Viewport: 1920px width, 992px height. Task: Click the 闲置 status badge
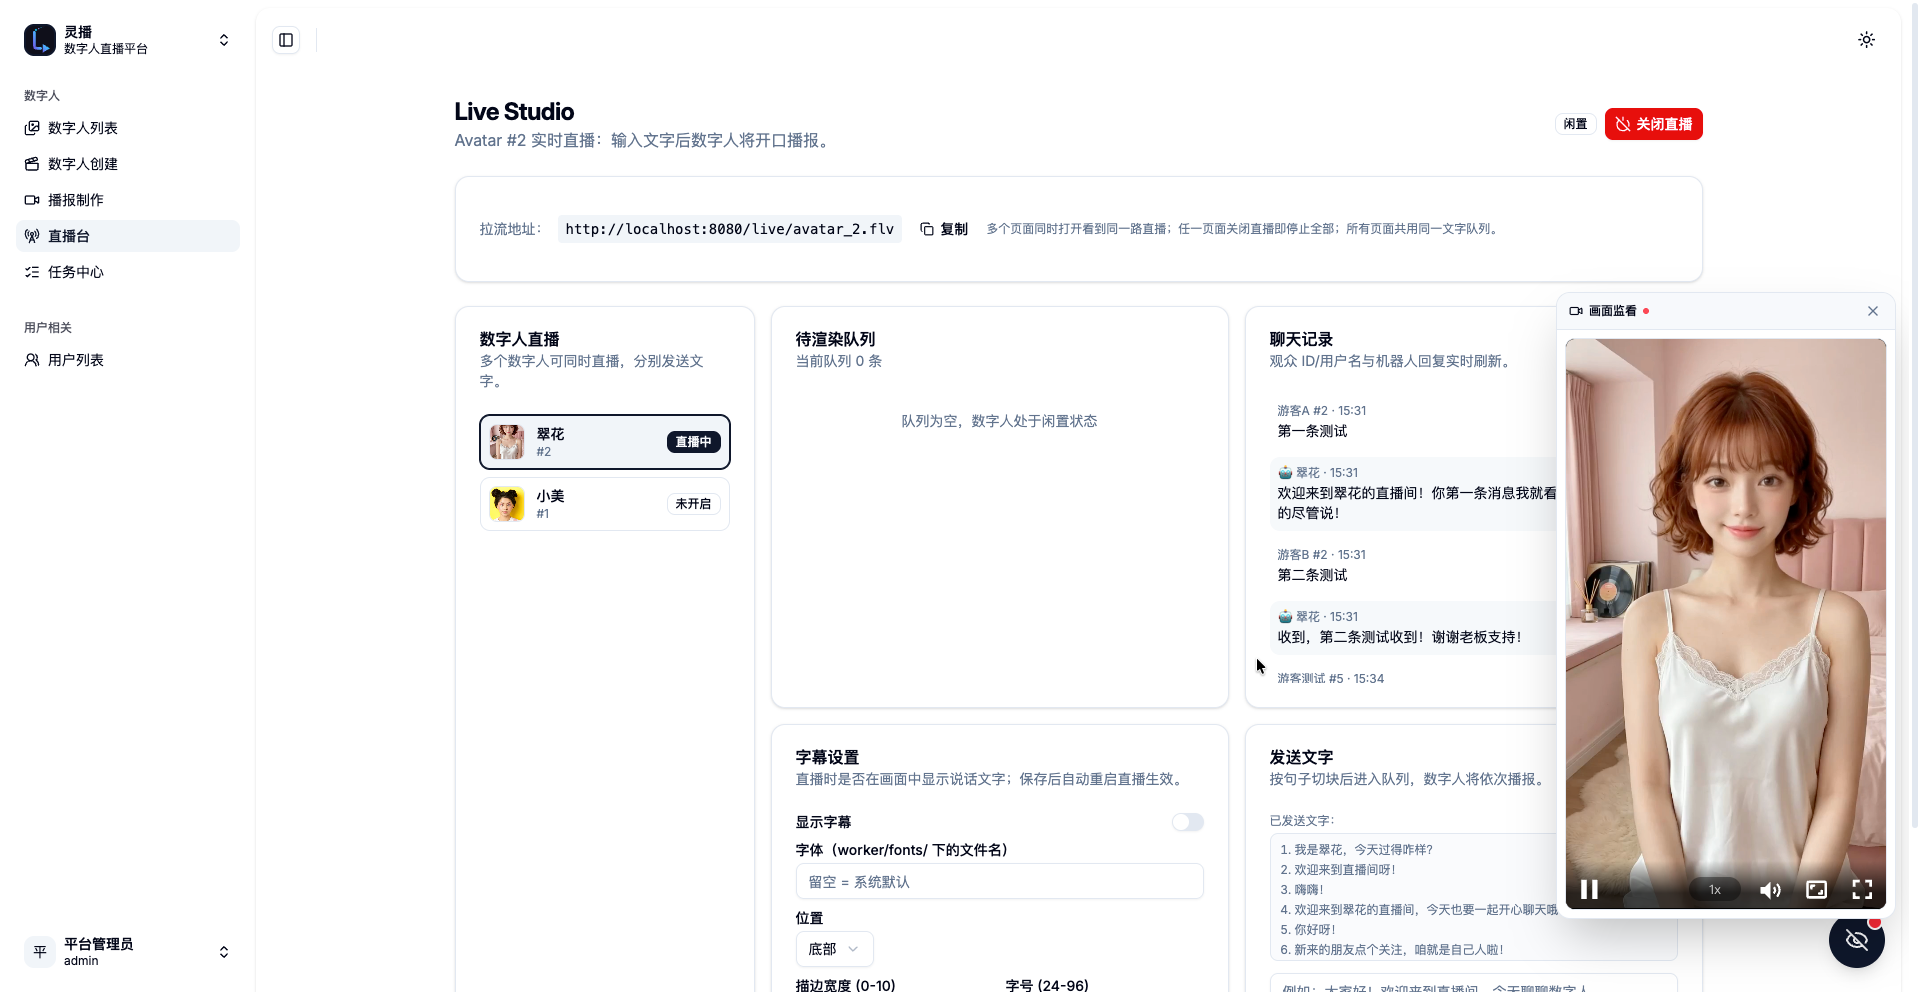tap(1575, 124)
